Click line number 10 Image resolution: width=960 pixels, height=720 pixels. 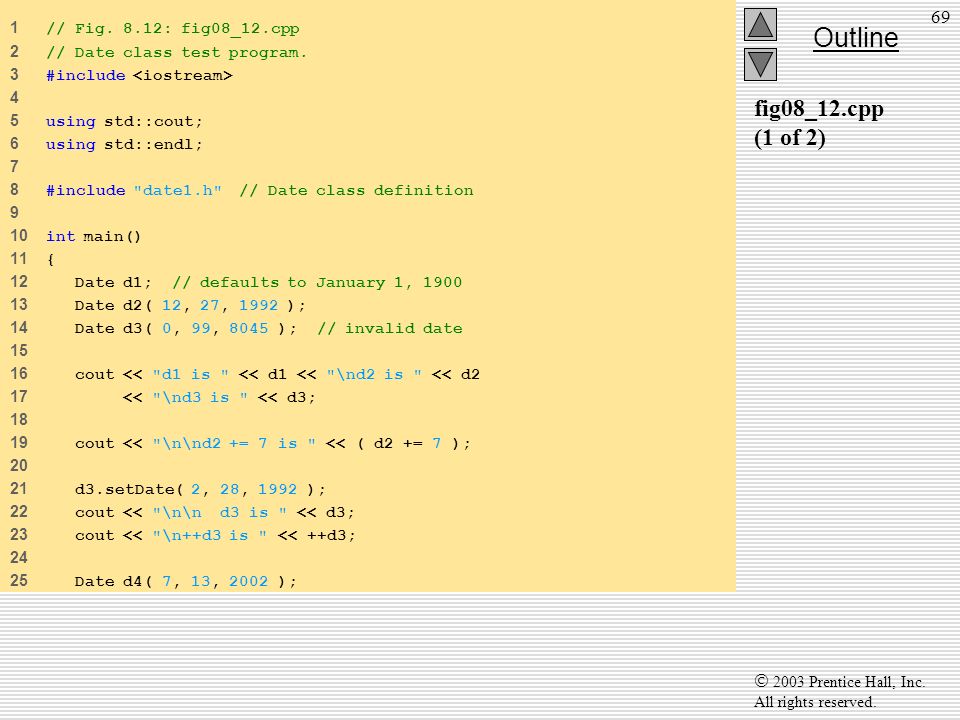18,236
